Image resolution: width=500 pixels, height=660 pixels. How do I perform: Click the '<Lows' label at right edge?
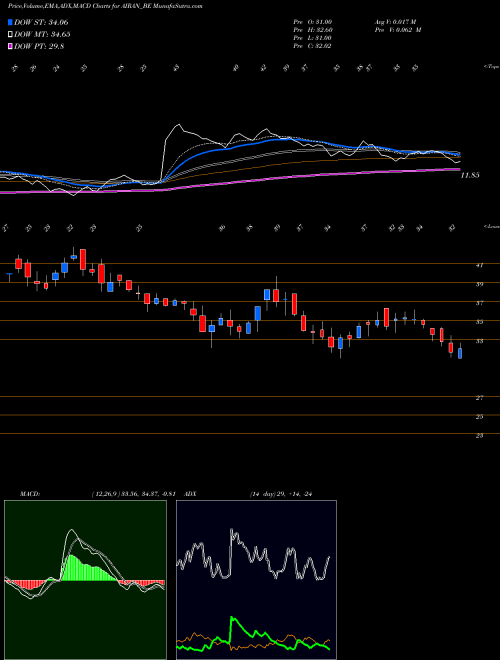click(491, 226)
